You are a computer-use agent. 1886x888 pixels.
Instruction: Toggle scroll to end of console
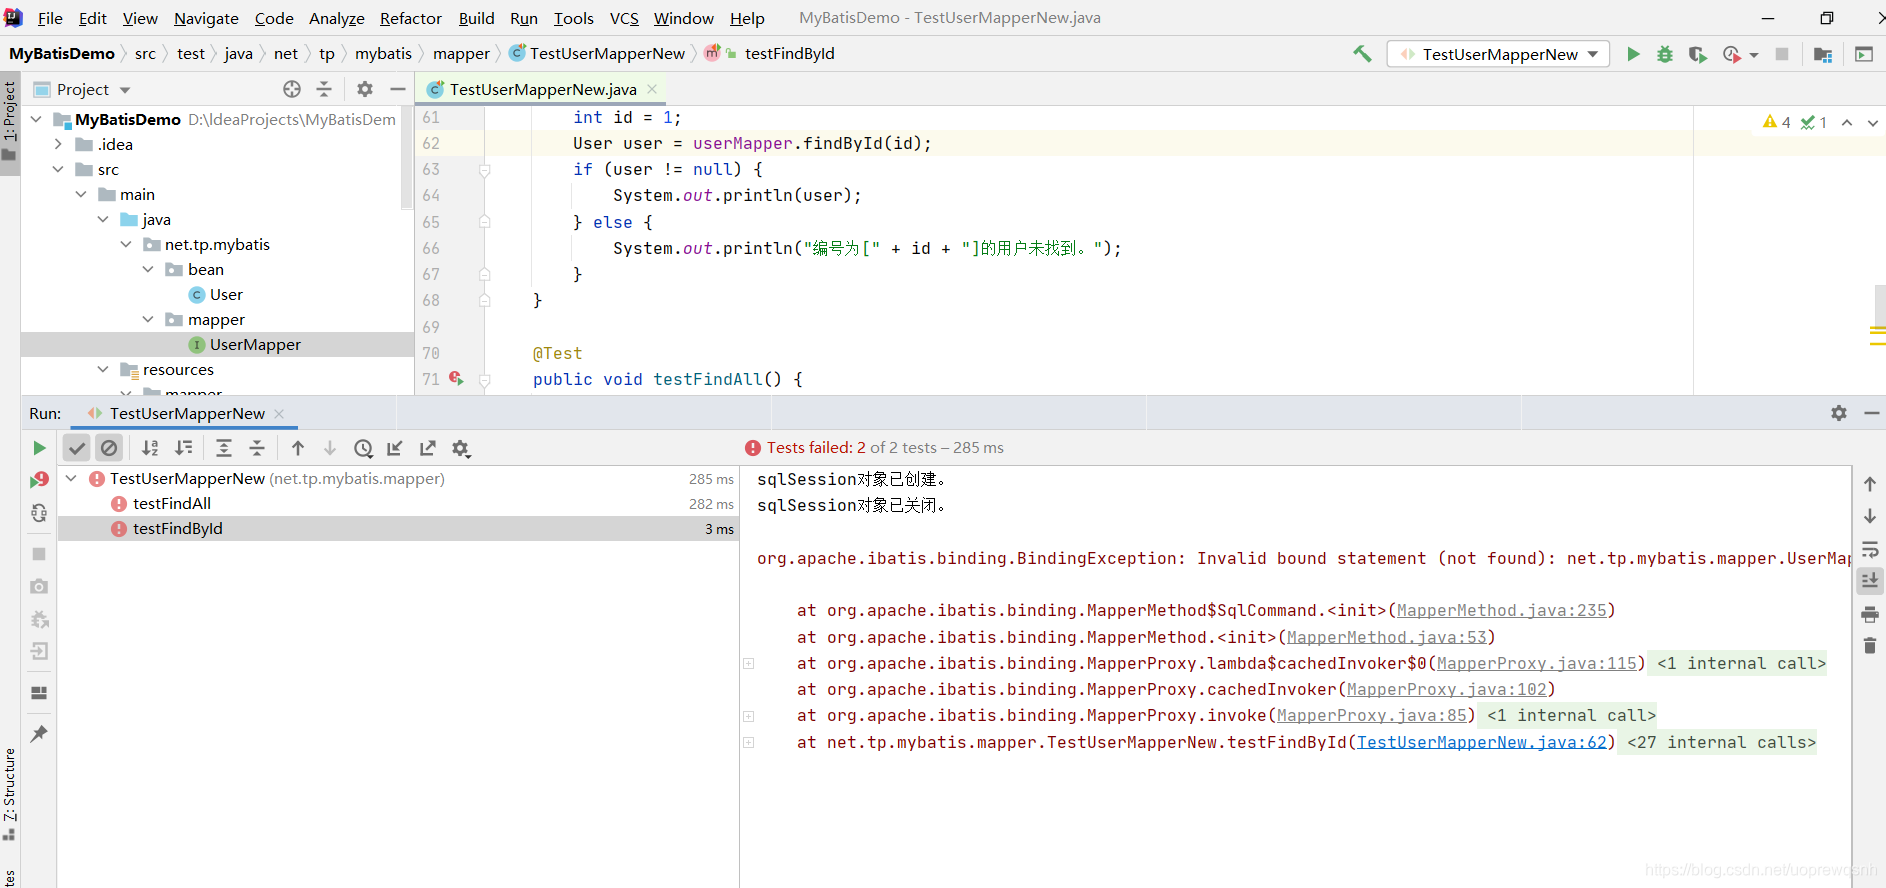tap(1870, 581)
